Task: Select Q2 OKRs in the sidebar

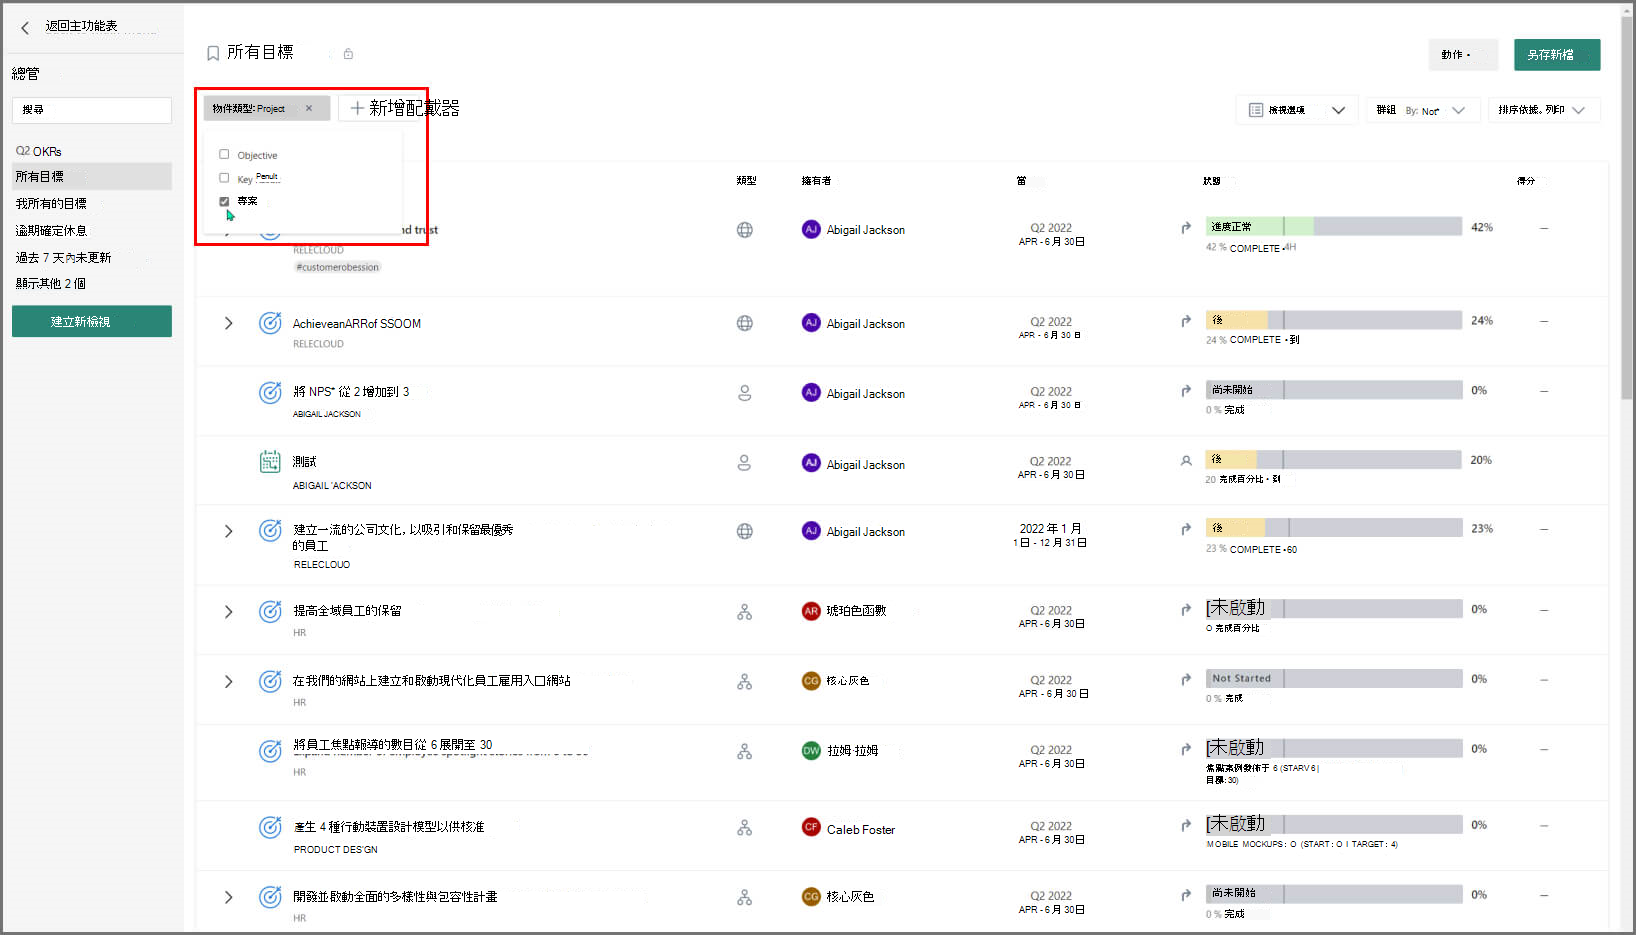Action: coord(39,151)
